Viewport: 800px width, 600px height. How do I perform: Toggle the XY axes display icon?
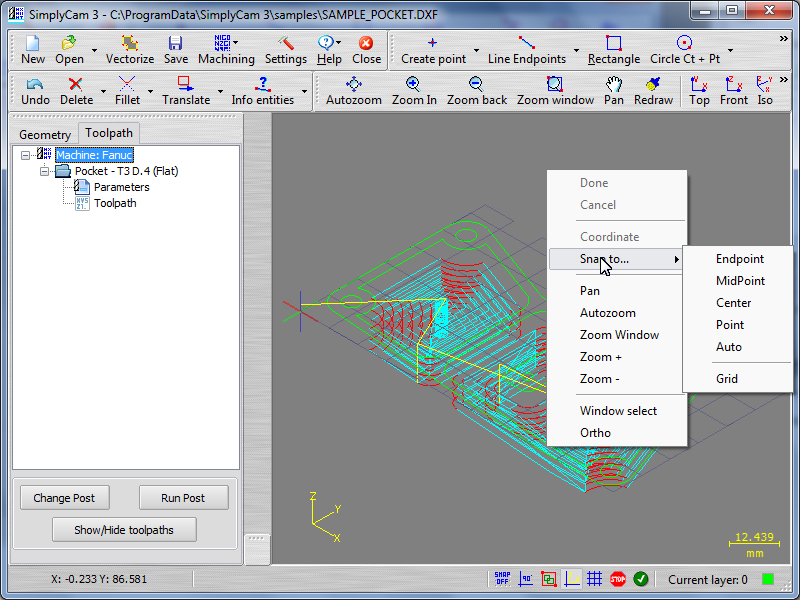tap(571, 579)
